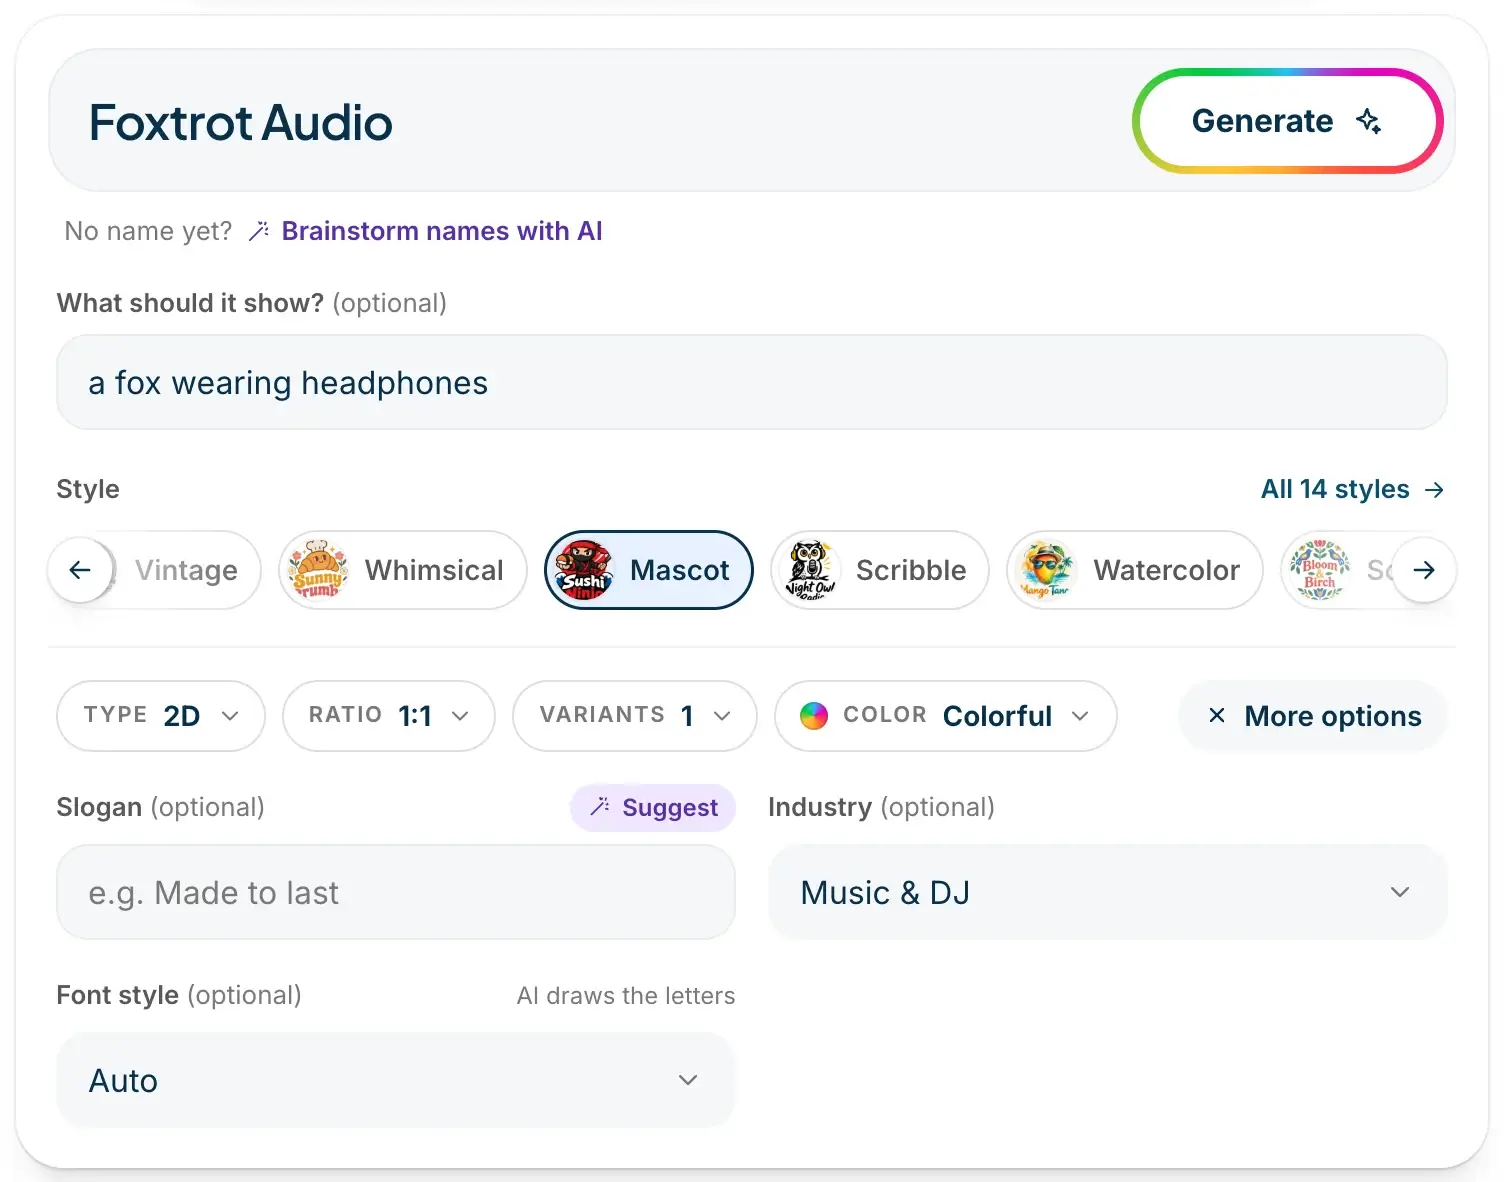Select the Scribble style
This screenshot has width=1504, height=1182.
pyautogui.click(x=880, y=570)
